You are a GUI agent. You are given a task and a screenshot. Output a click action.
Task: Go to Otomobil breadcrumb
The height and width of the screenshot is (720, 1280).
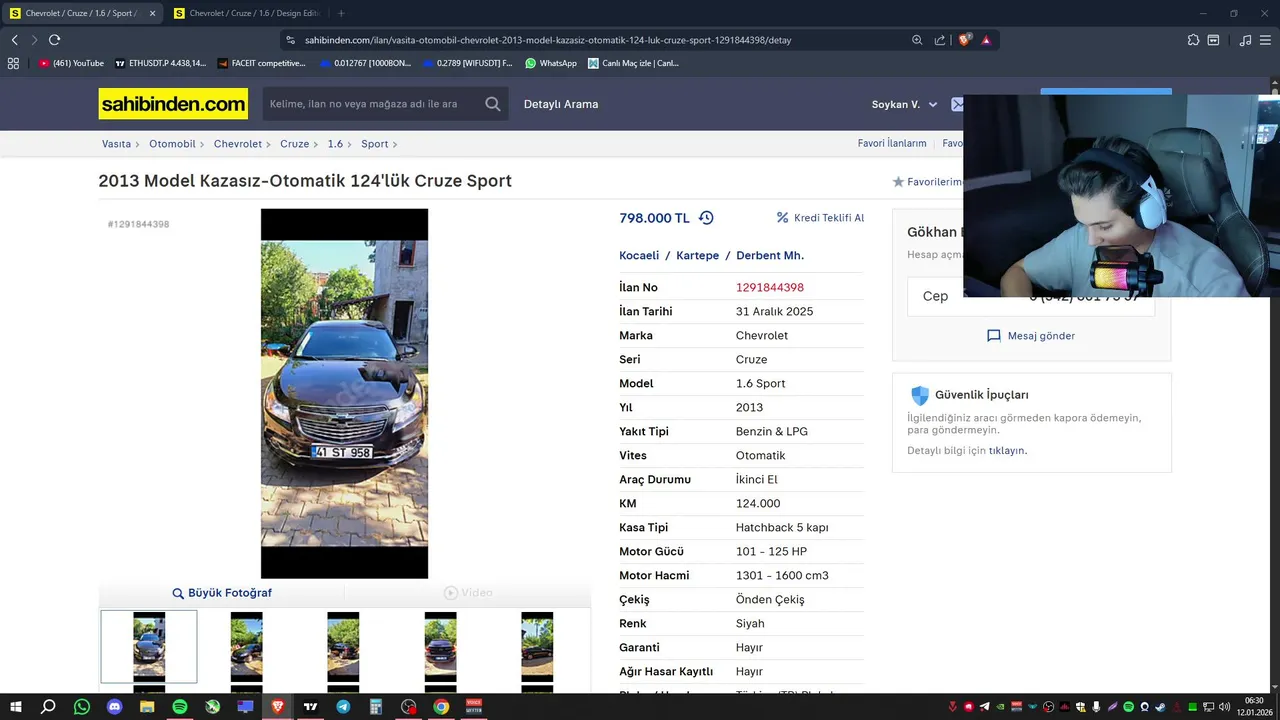[x=172, y=144]
